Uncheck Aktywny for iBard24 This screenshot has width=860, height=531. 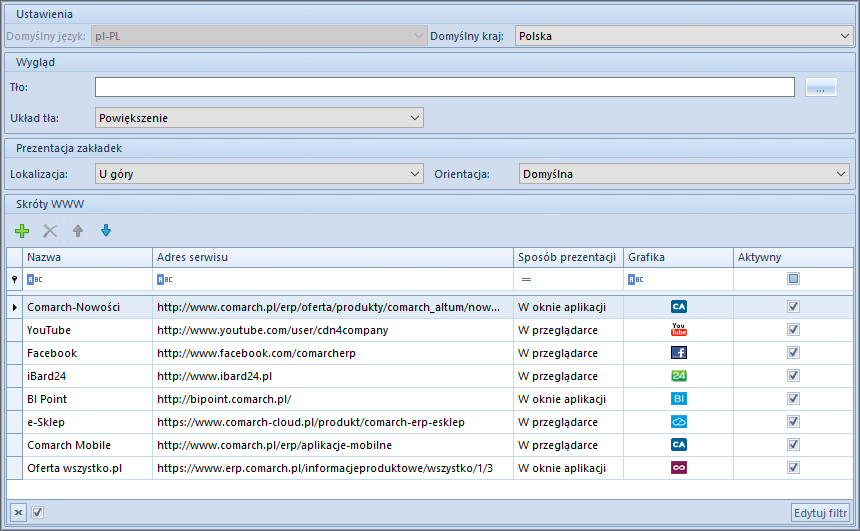pos(793,376)
